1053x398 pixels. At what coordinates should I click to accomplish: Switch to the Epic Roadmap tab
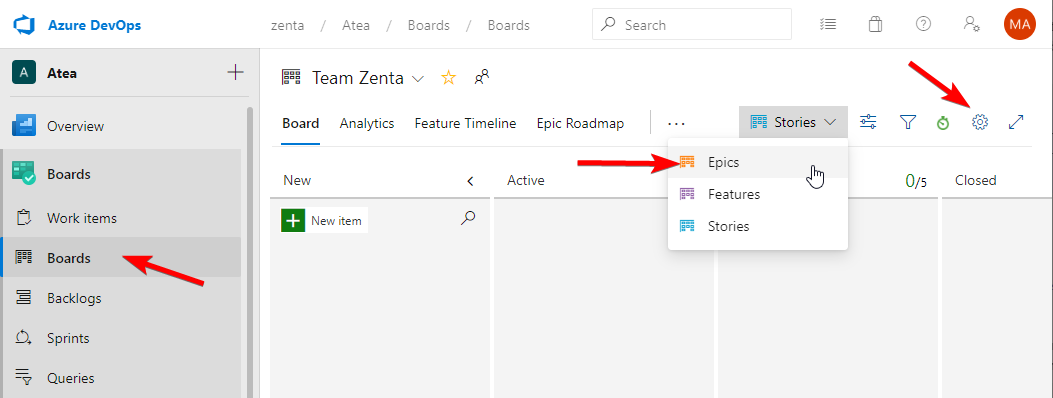(x=580, y=123)
